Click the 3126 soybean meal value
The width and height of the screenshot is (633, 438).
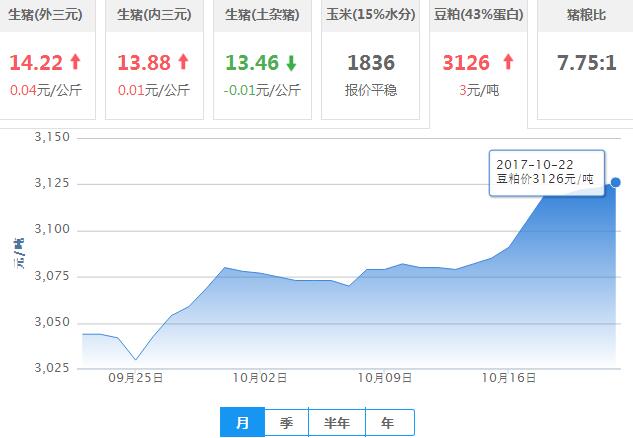point(466,63)
